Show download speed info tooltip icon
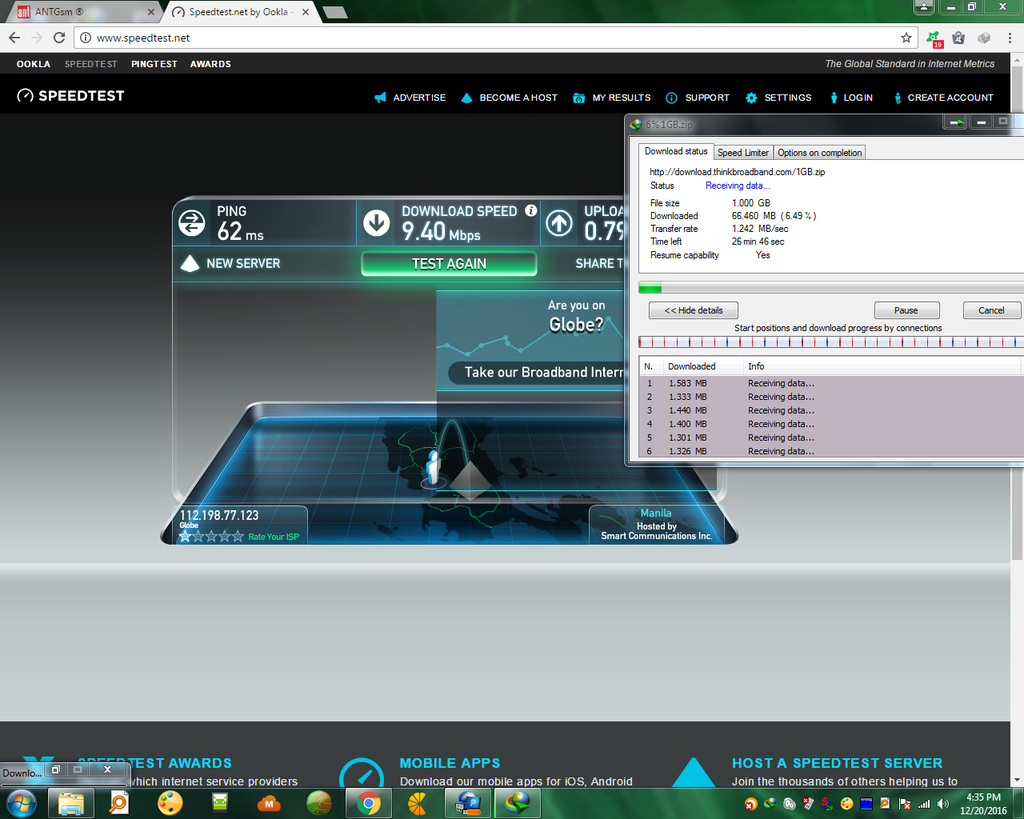This screenshot has height=819, width=1024. 531,210
